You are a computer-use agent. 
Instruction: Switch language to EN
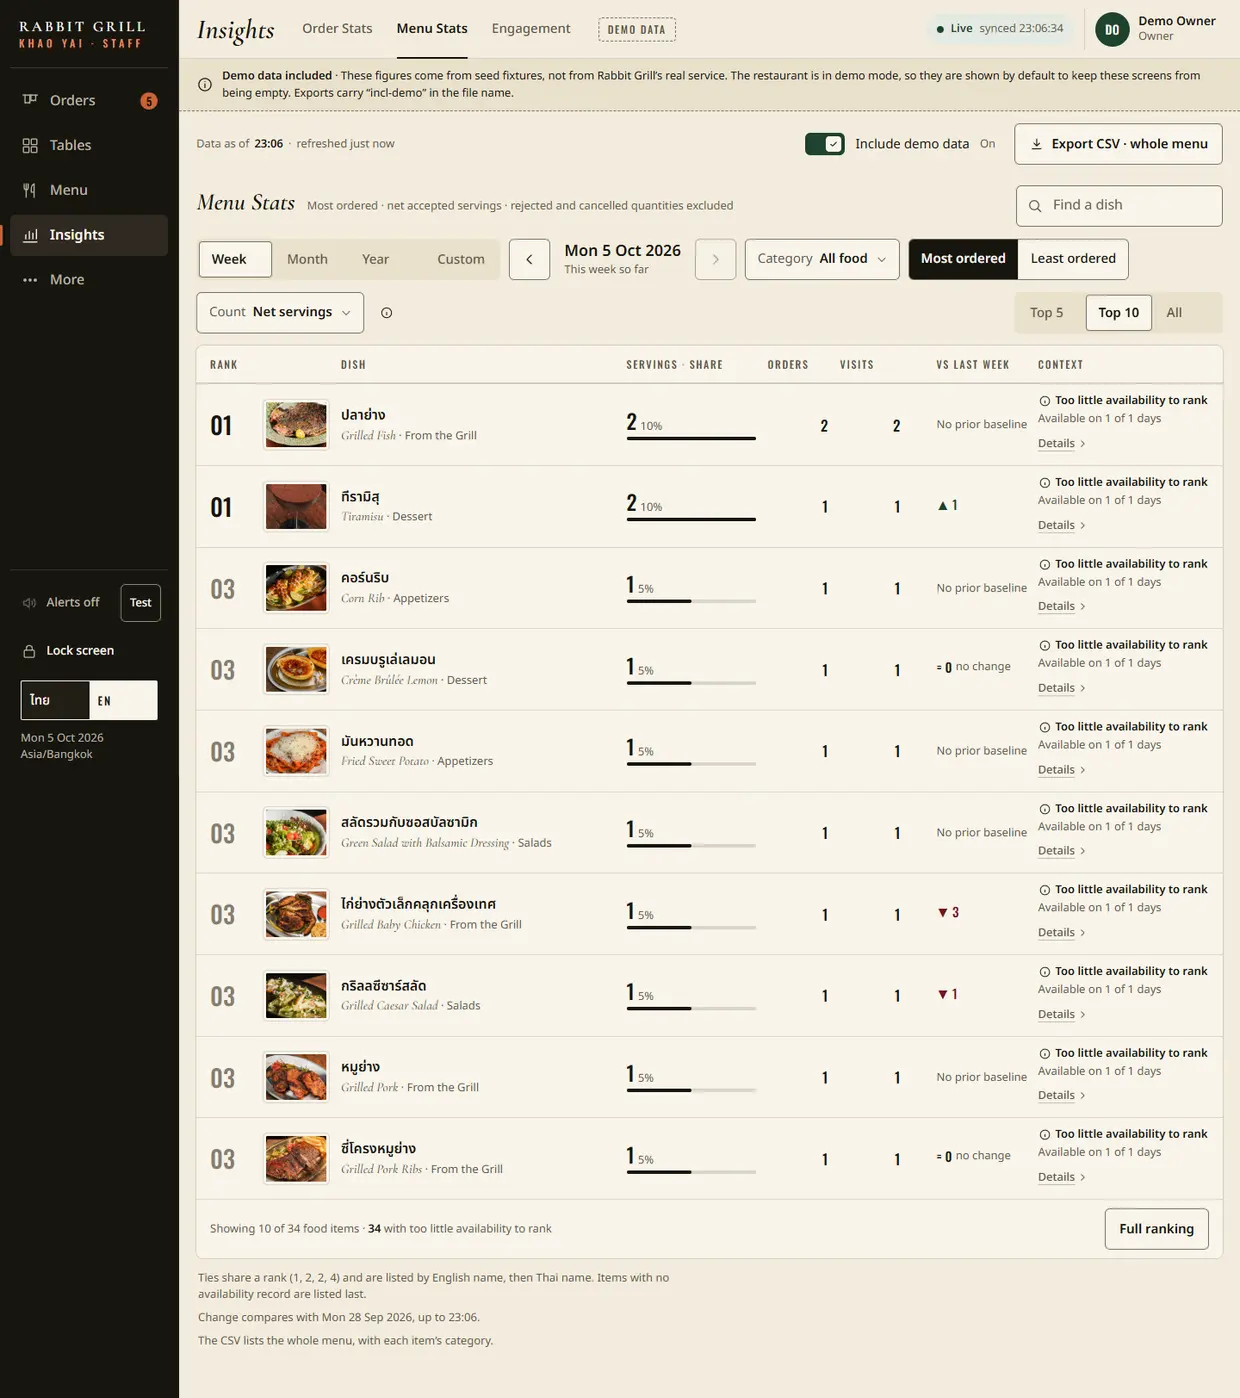pyautogui.click(x=123, y=701)
